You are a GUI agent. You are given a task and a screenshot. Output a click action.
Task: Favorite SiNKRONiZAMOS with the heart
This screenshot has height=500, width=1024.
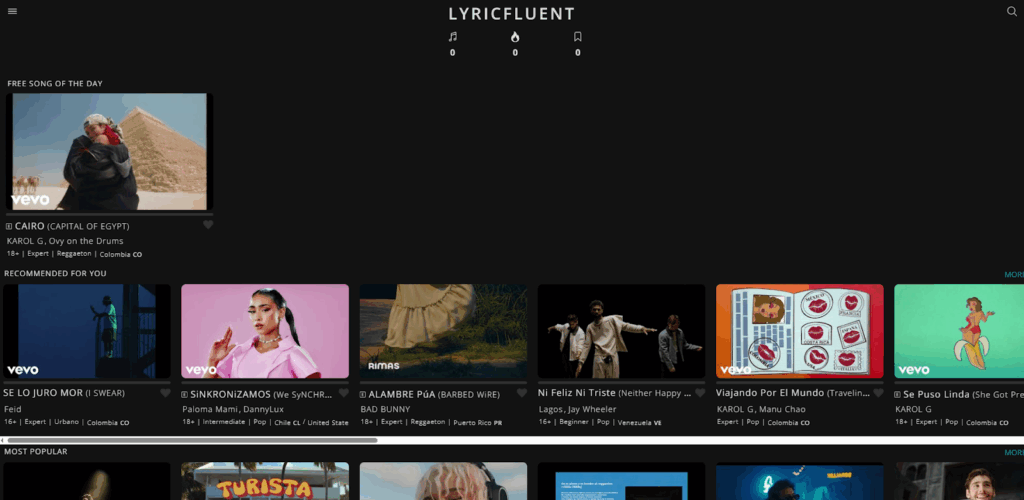(x=344, y=393)
